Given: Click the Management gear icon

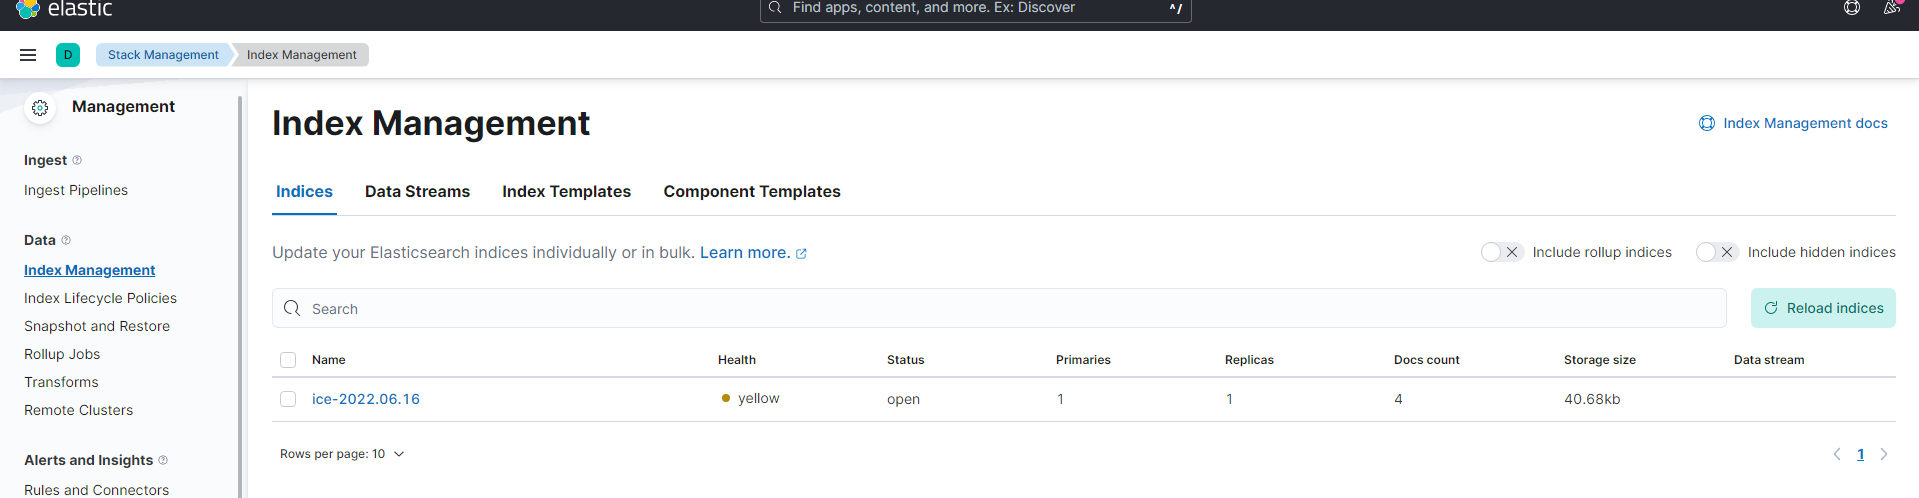Looking at the screenshot, I should [40, 108].
